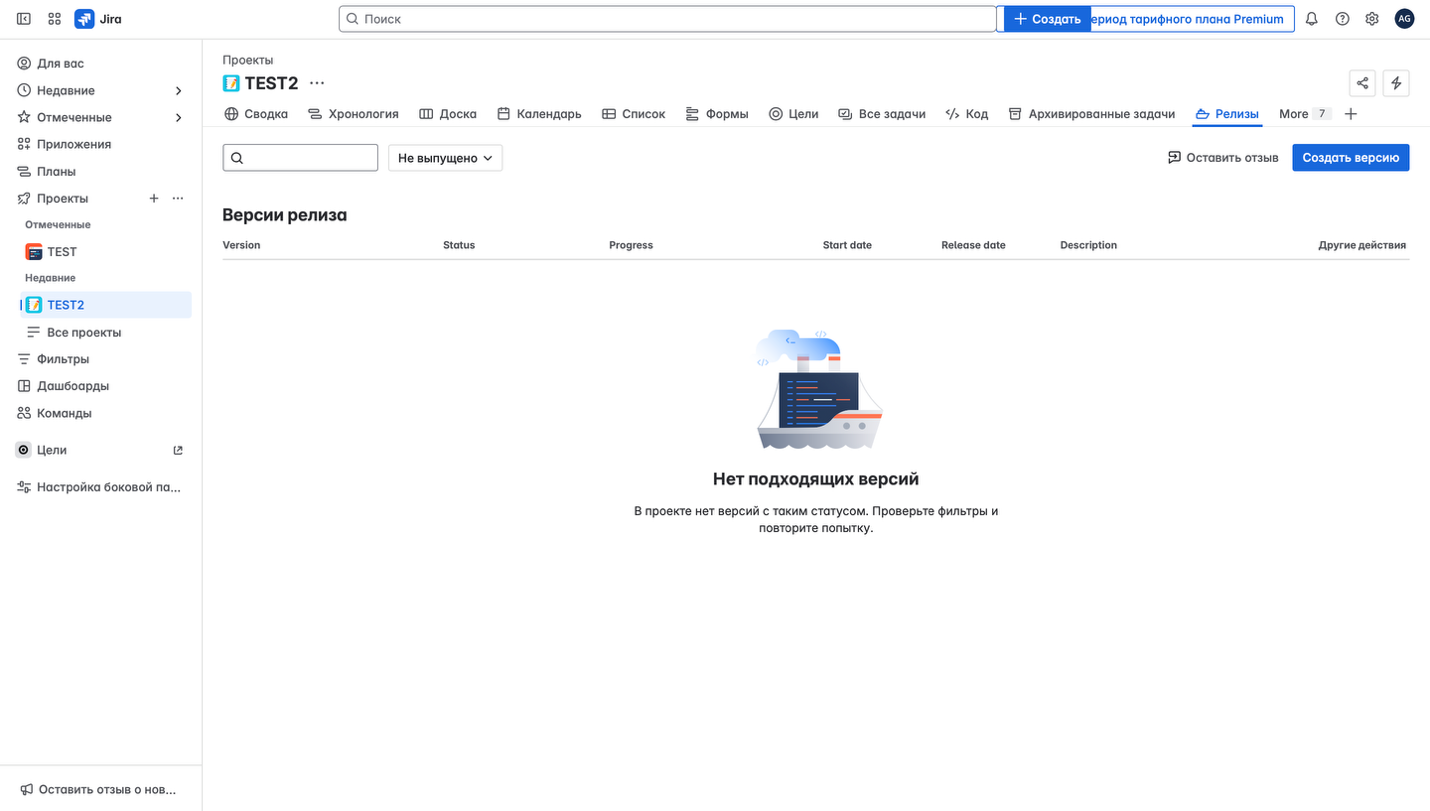Click the ellipsis next to TEST2 title
This screenshot has height=811, width=1430.
[x=317, y=84]
